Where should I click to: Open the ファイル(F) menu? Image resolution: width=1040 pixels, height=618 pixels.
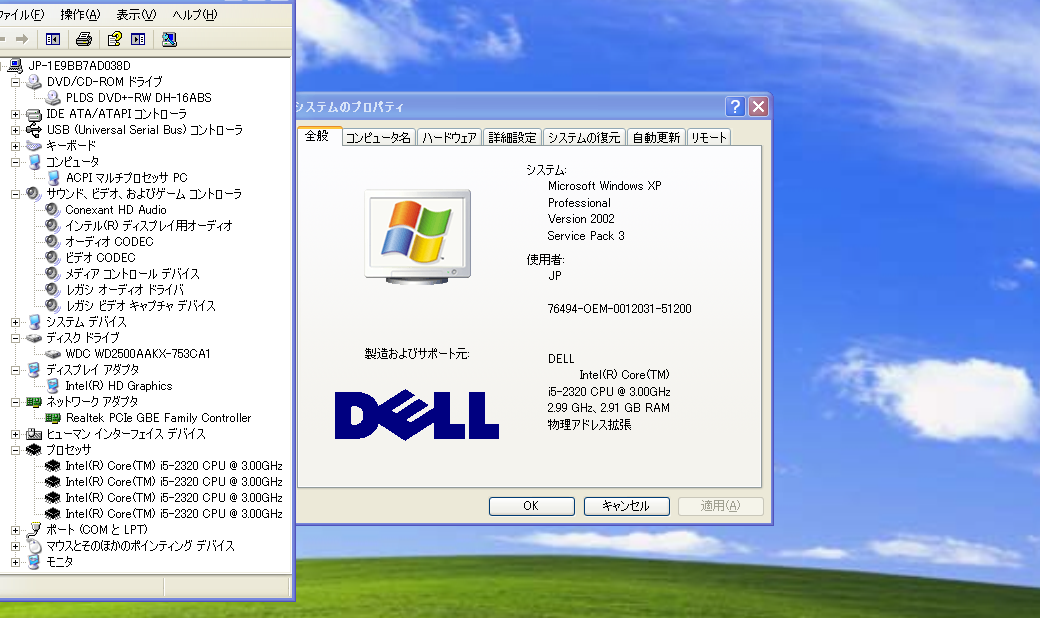[x=22, y=15]
